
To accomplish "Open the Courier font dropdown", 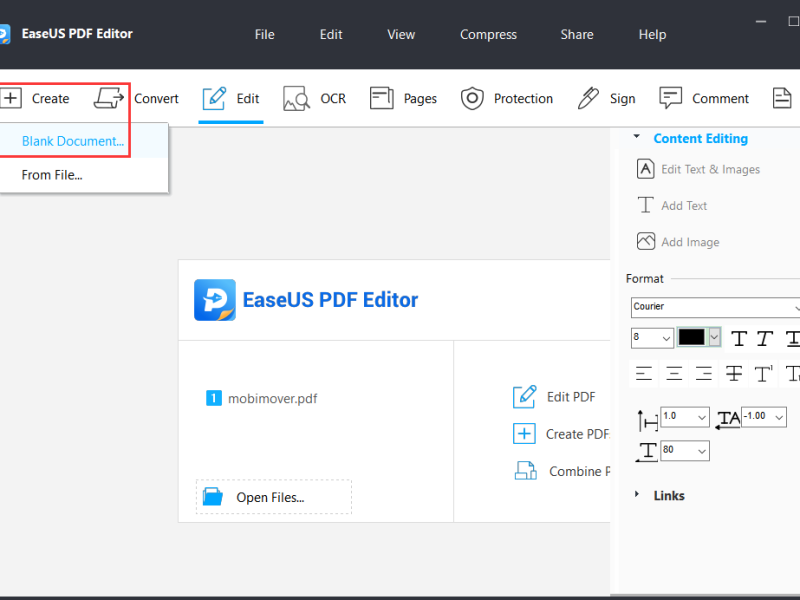I will (713, 307).
